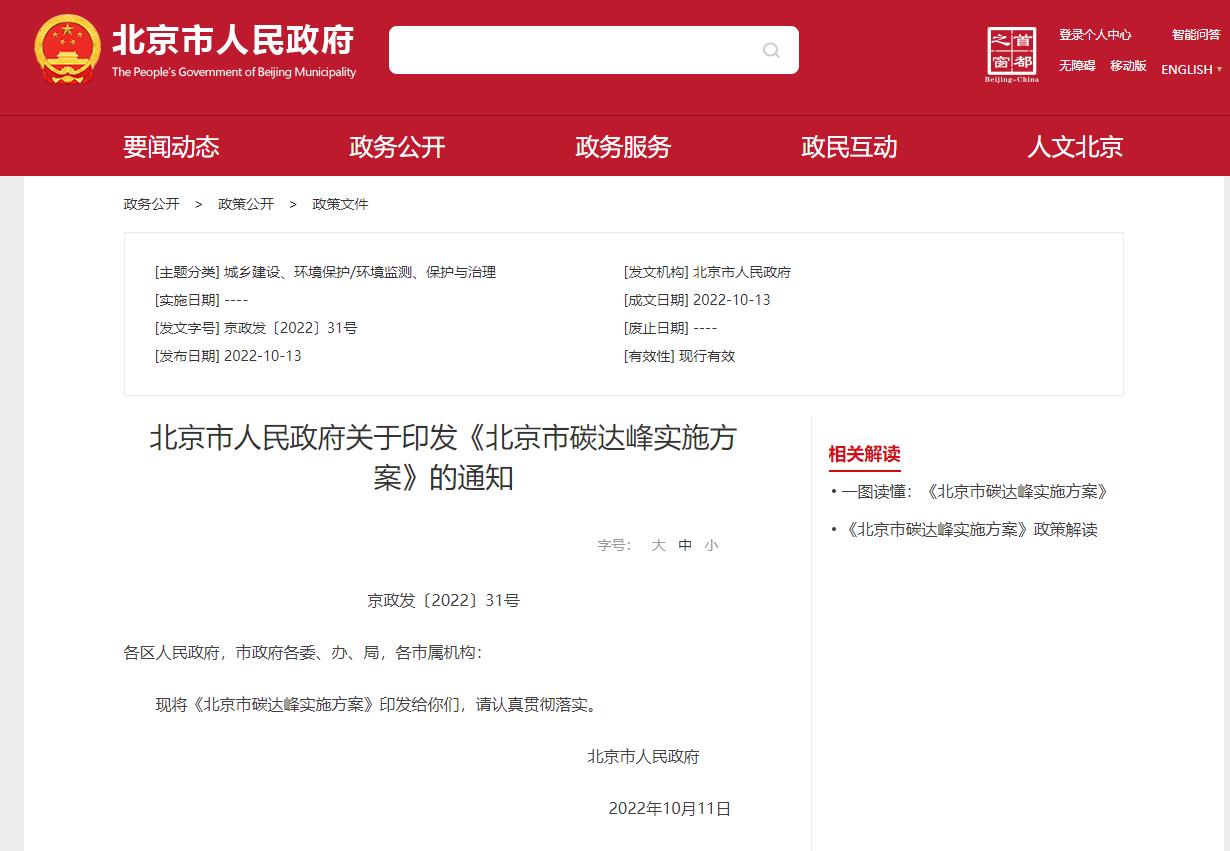Click 政策文件 in the breadcrumb

[340, 204]
